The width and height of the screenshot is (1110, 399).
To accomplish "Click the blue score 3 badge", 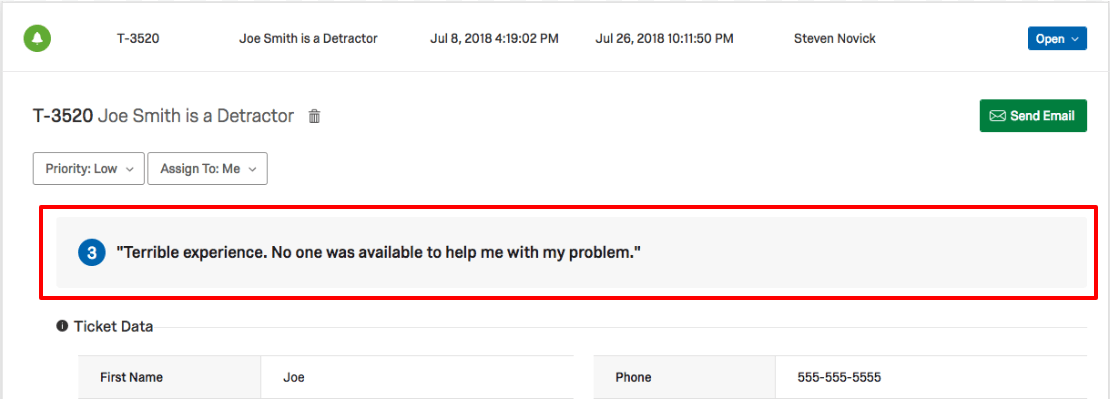I will point(92,251).
